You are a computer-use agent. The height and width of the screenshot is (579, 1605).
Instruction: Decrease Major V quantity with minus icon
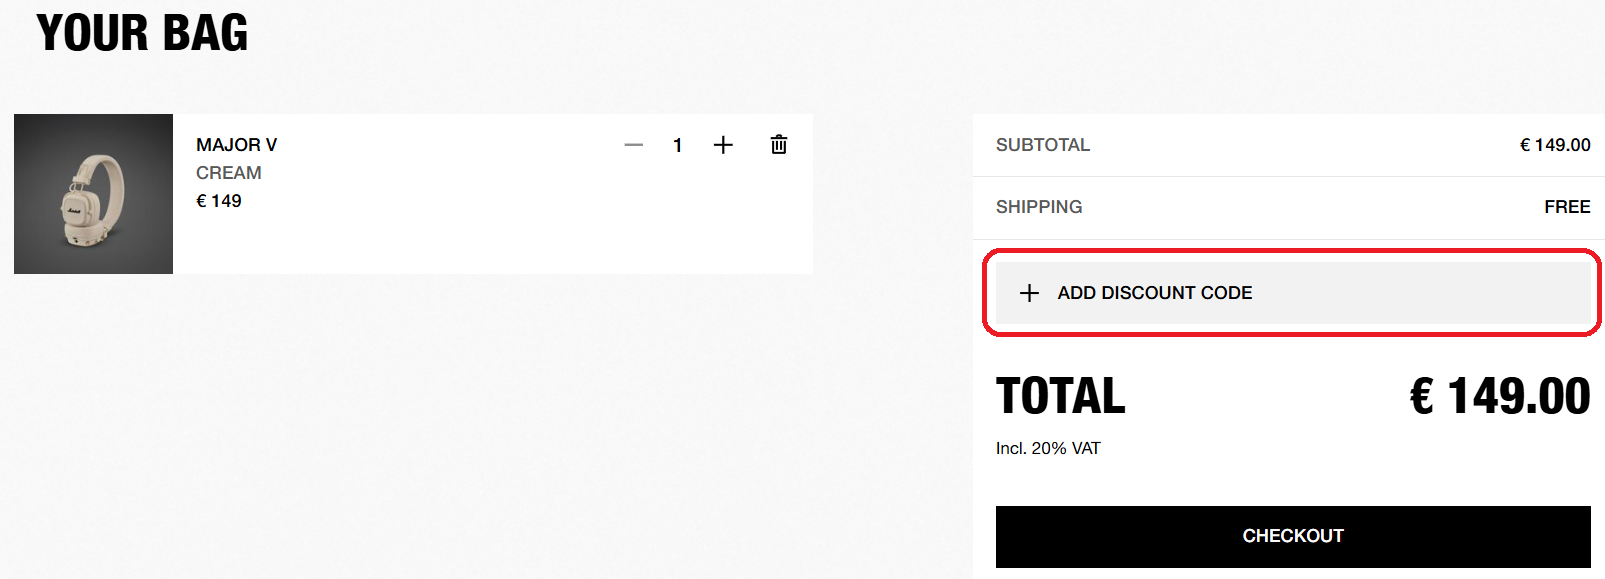(633, 145)
